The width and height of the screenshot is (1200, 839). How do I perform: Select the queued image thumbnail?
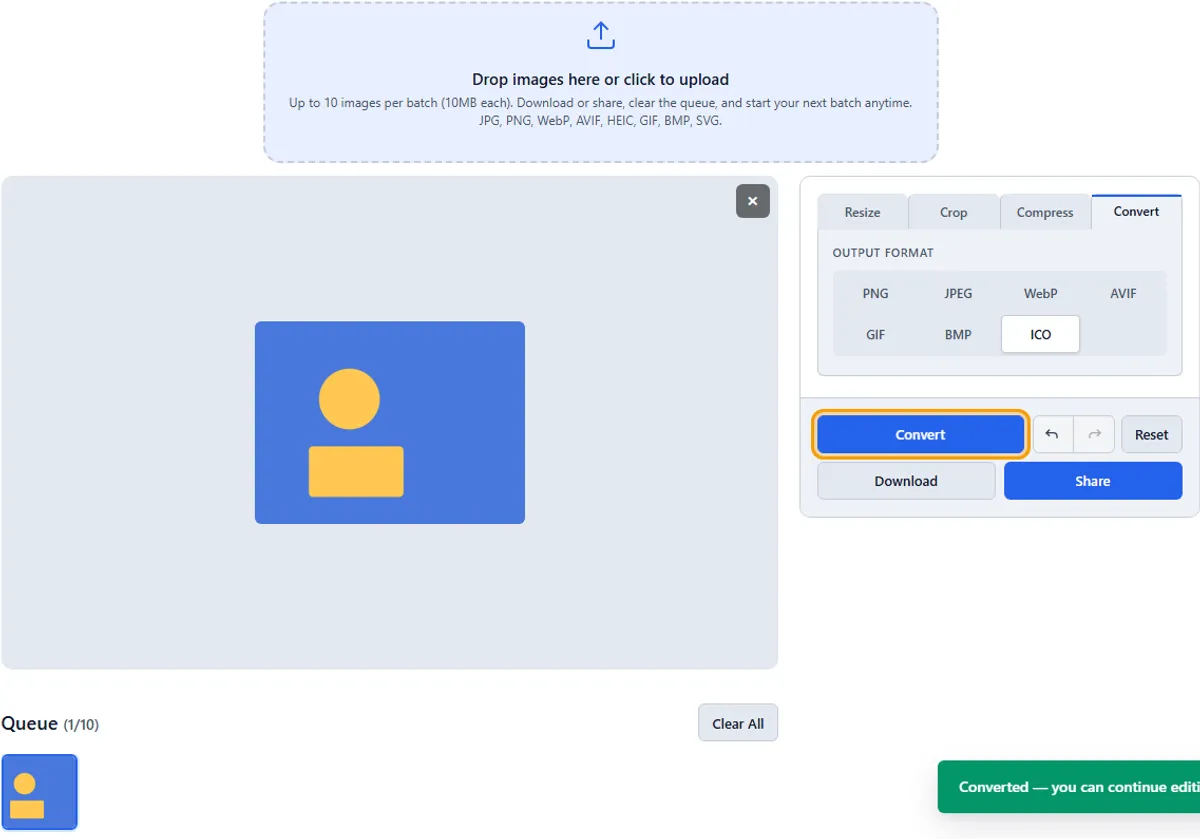coord(39,792)
